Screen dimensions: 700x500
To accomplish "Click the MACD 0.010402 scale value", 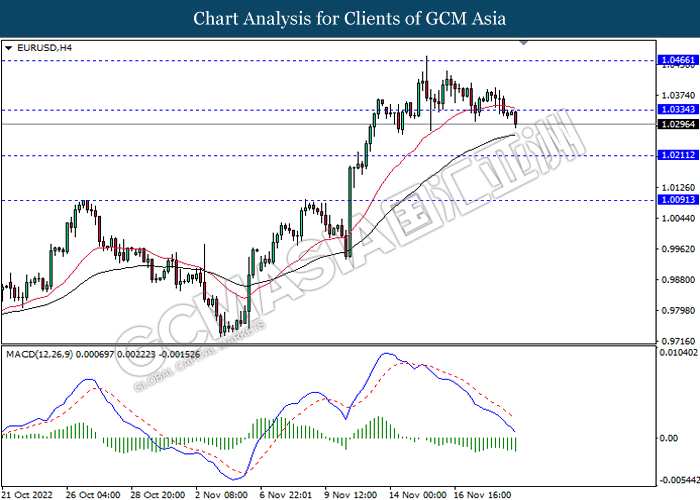I will click(679, 353).
